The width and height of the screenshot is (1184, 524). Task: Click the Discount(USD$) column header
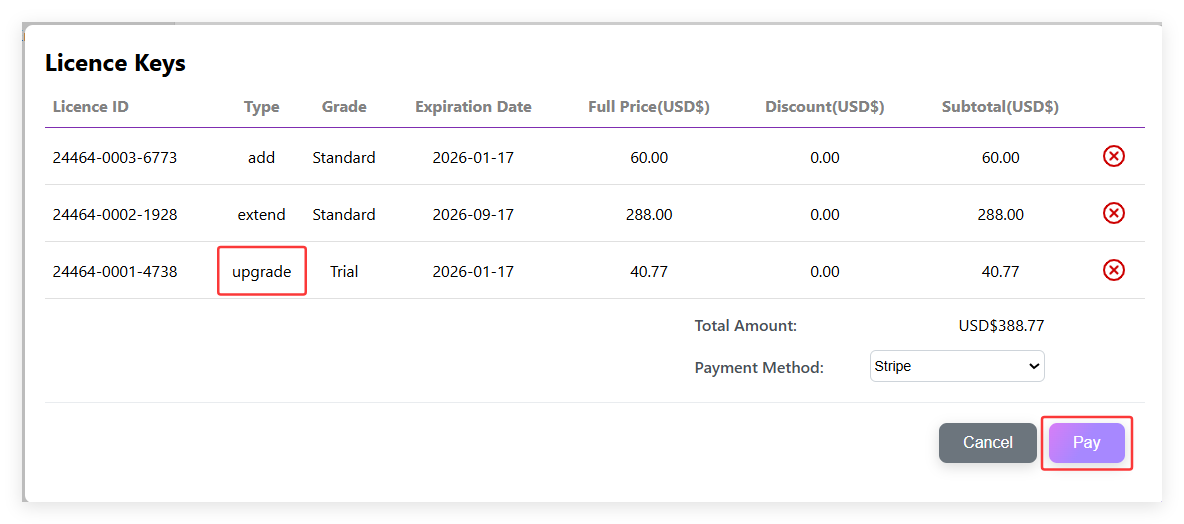click(x=824, y=107)
